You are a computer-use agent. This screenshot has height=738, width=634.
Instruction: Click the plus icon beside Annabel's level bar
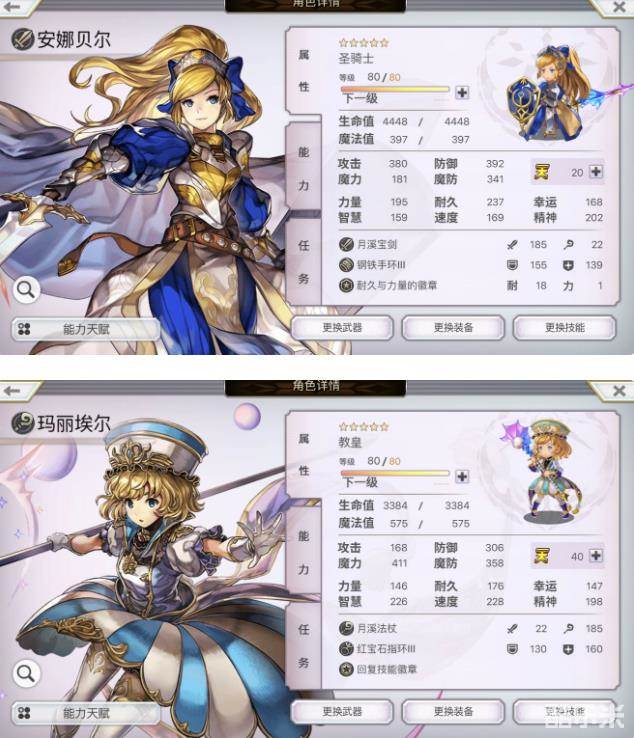coord(462,93)
